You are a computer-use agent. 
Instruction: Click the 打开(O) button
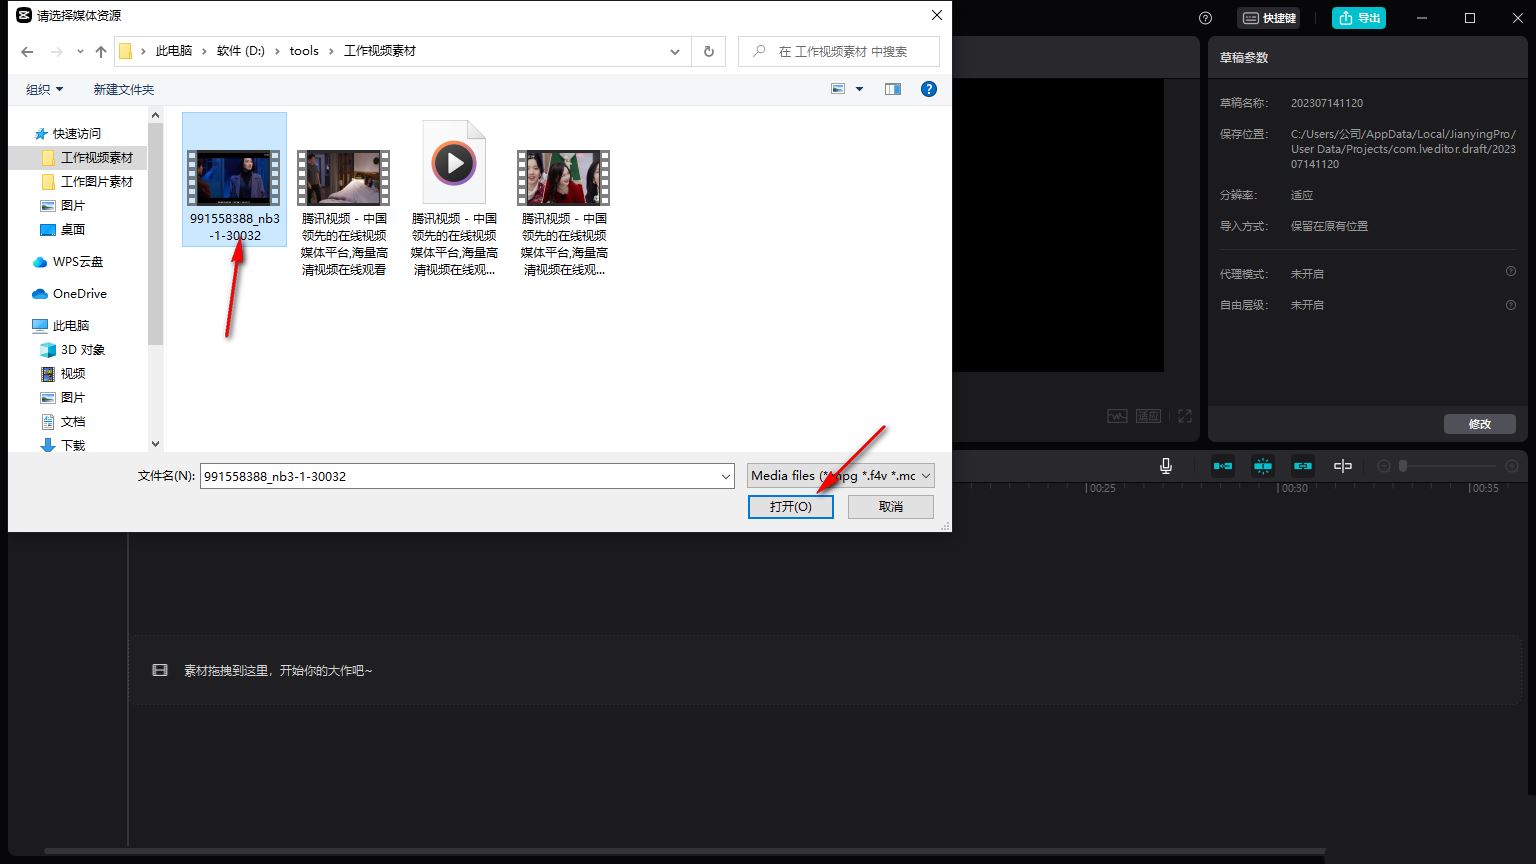tap(790, 507)
